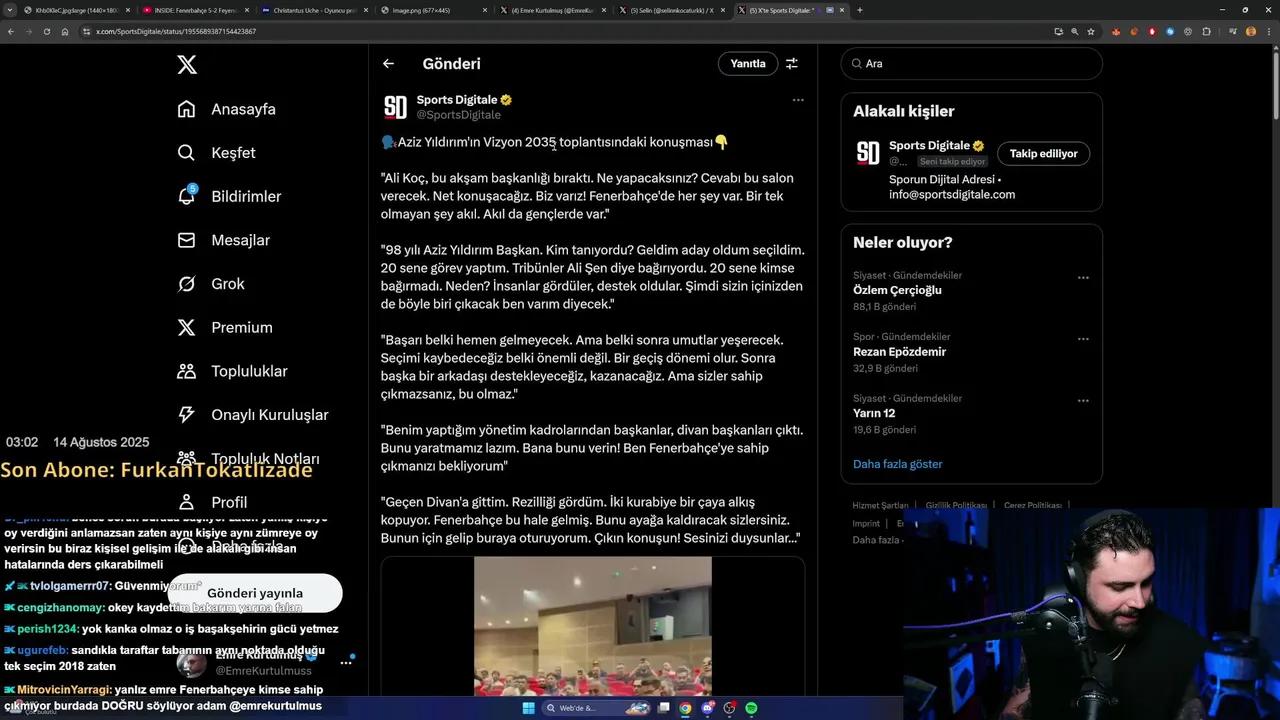The height and width of the screenshot is (720, 1280).
Task: Open Premium menu item
Action: point(225,327)
